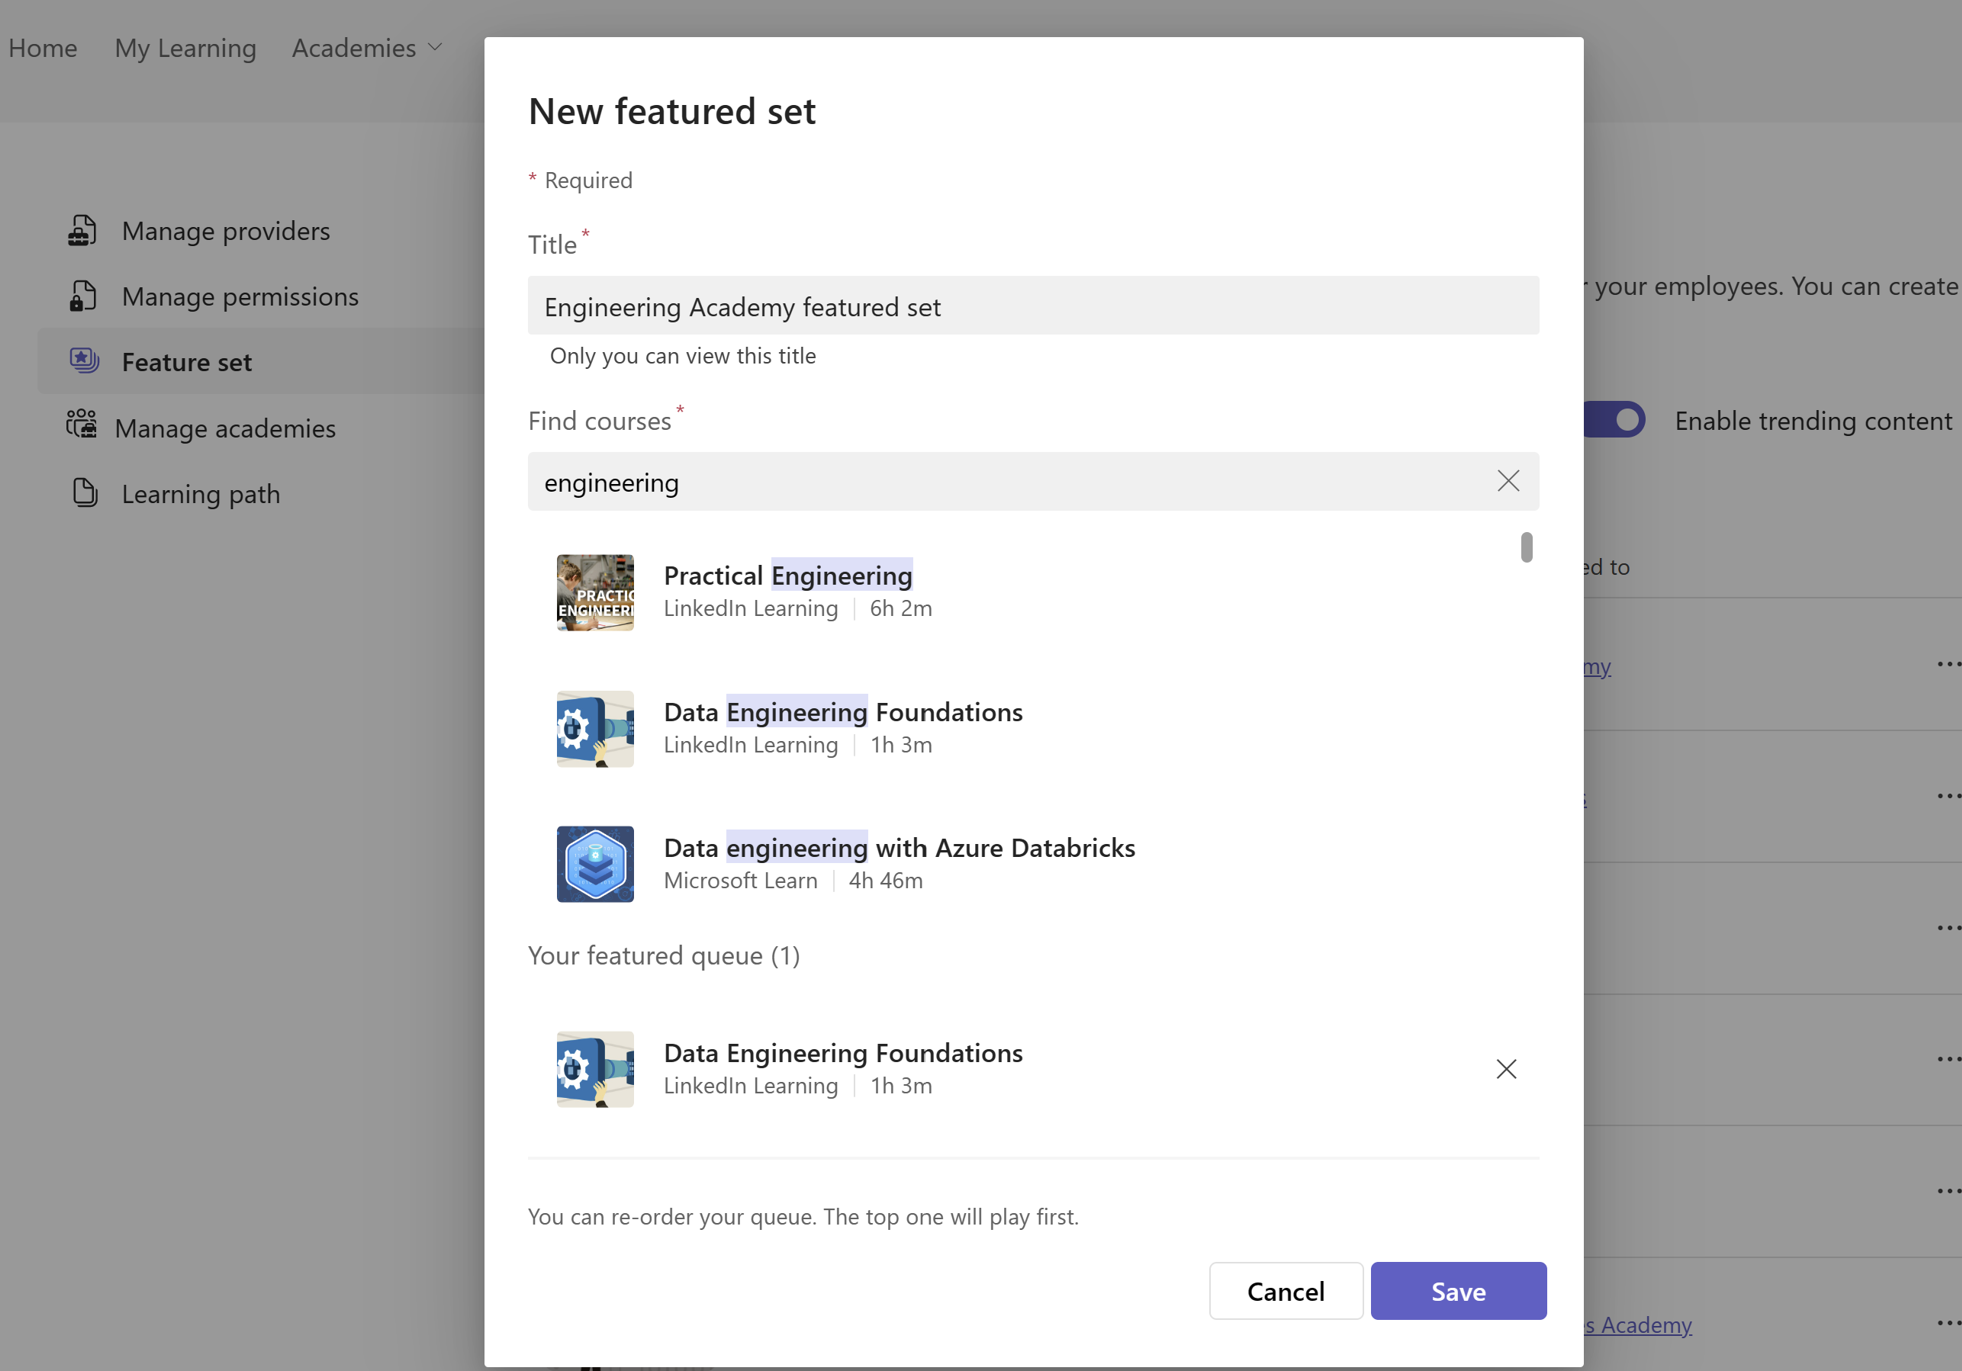Screen dimensions: 1962x1371
Task: Clear the engineering search field
Action: coord(1509,481)
